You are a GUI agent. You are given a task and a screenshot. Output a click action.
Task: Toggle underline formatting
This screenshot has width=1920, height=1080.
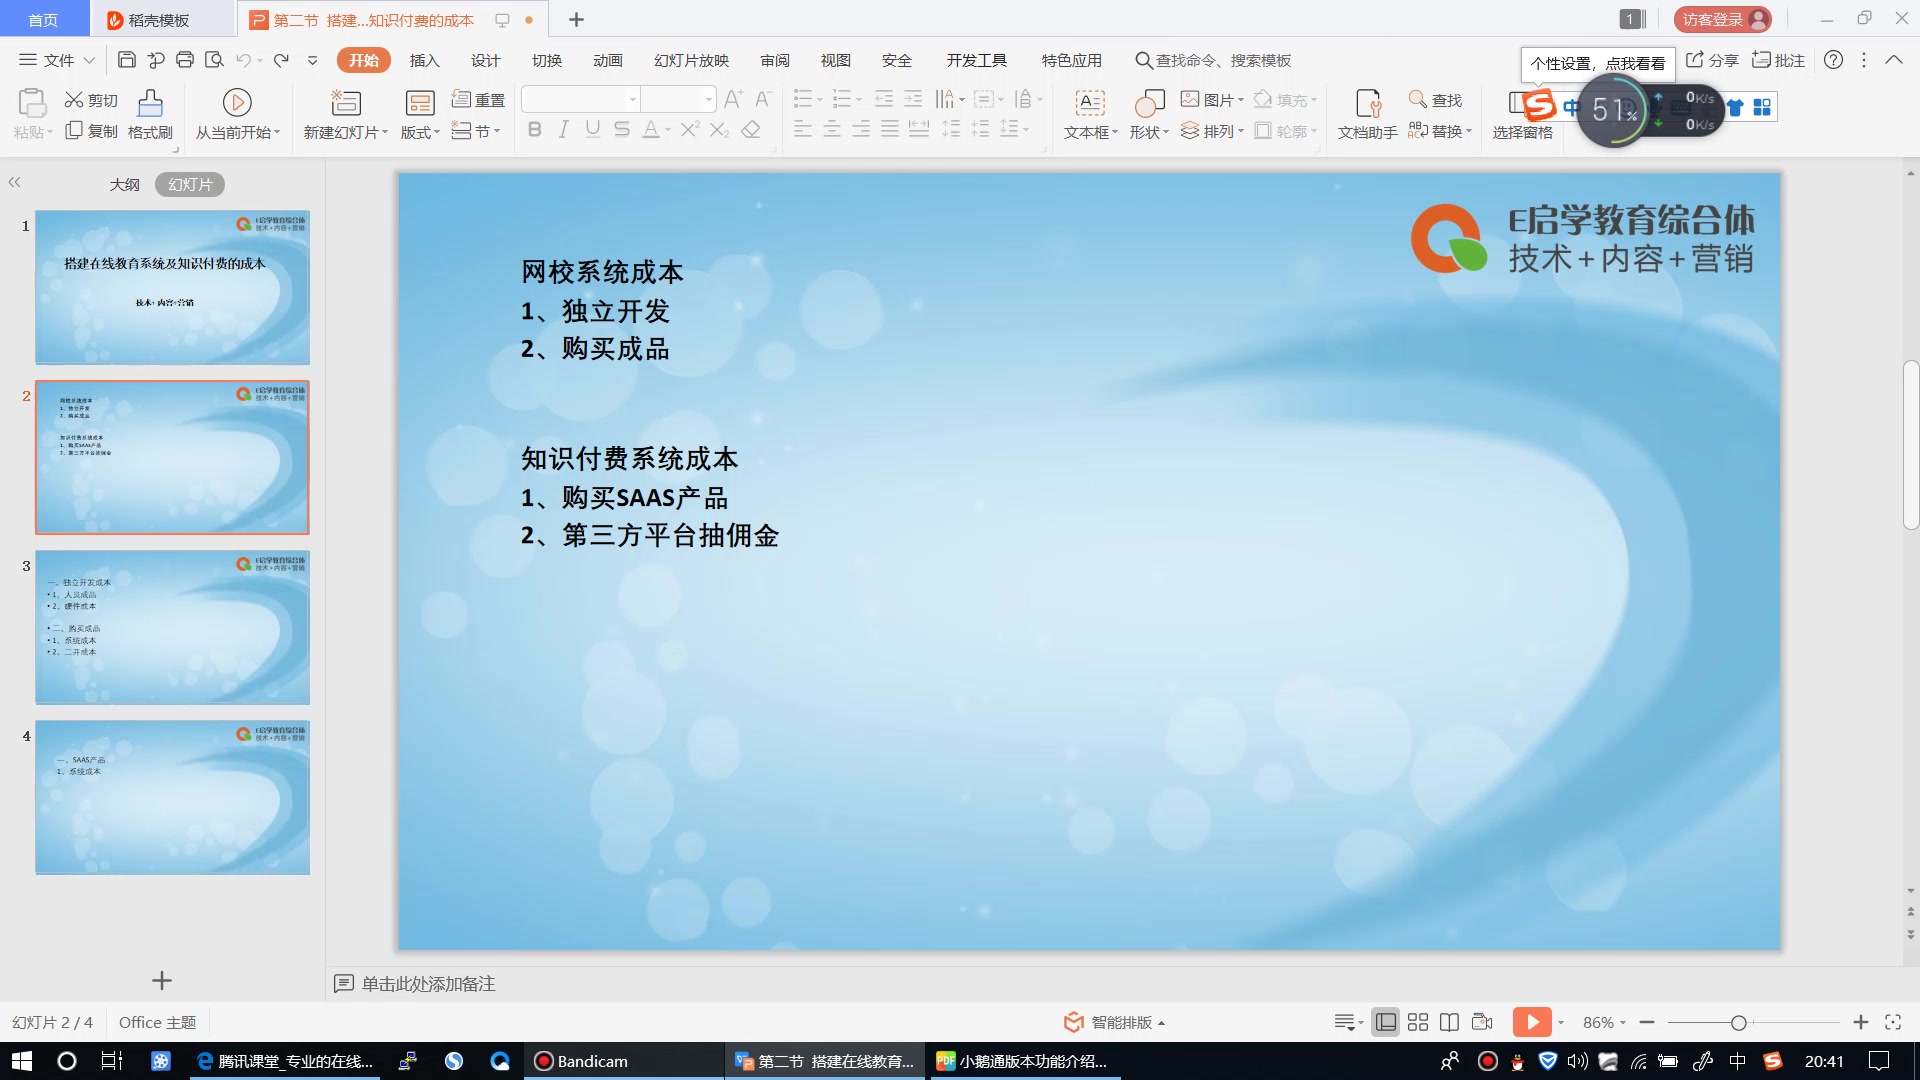pyautogui.click(x=592, y=129)
